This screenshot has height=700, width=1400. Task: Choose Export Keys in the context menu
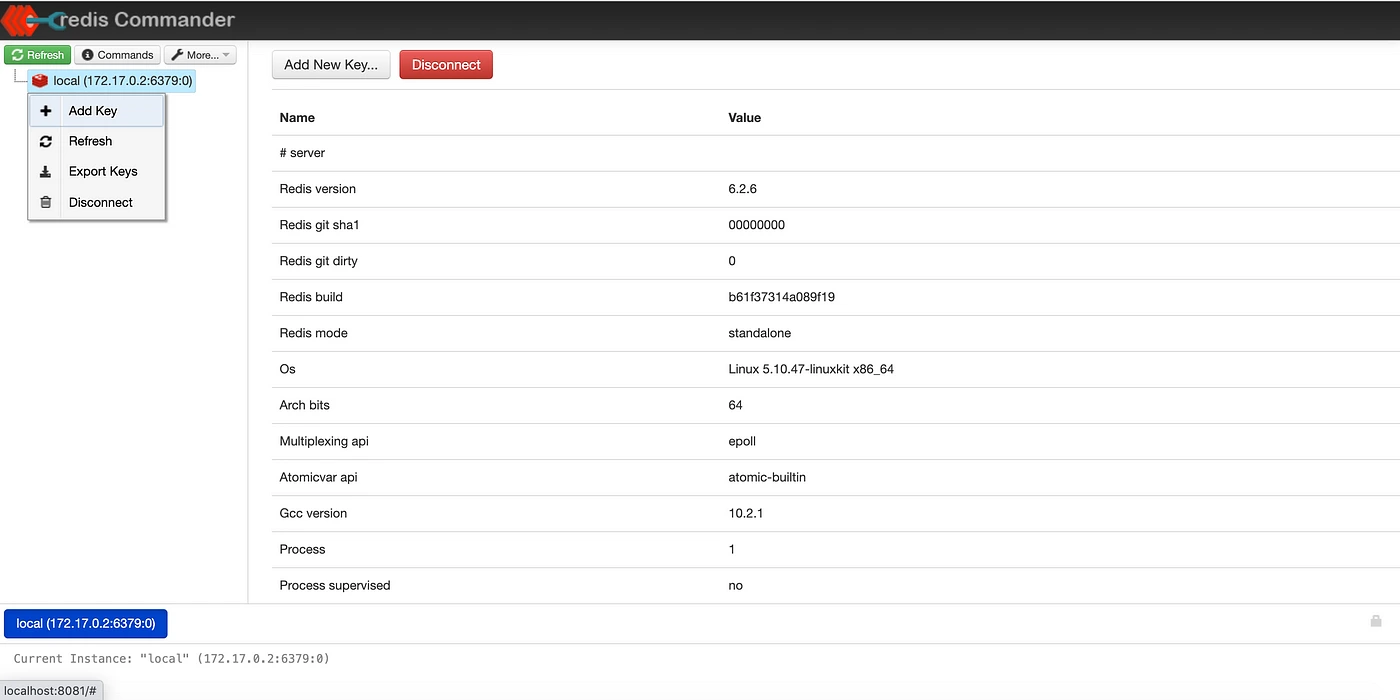pos(103,171)
